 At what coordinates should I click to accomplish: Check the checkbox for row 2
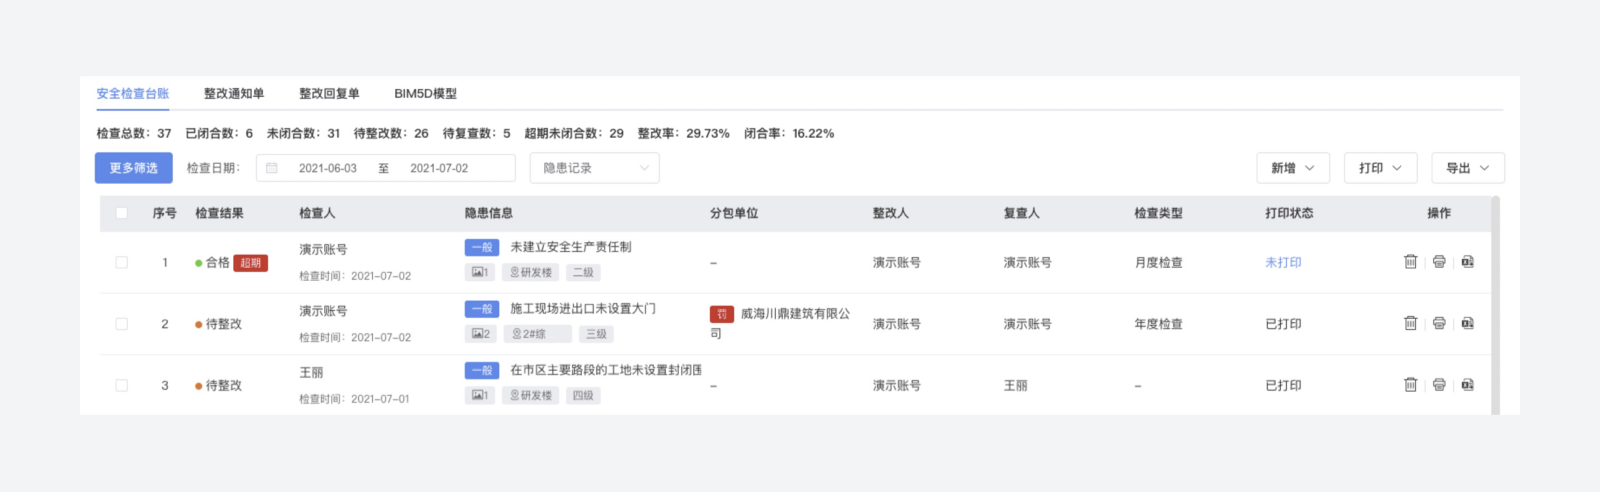[x=122, y=324]
